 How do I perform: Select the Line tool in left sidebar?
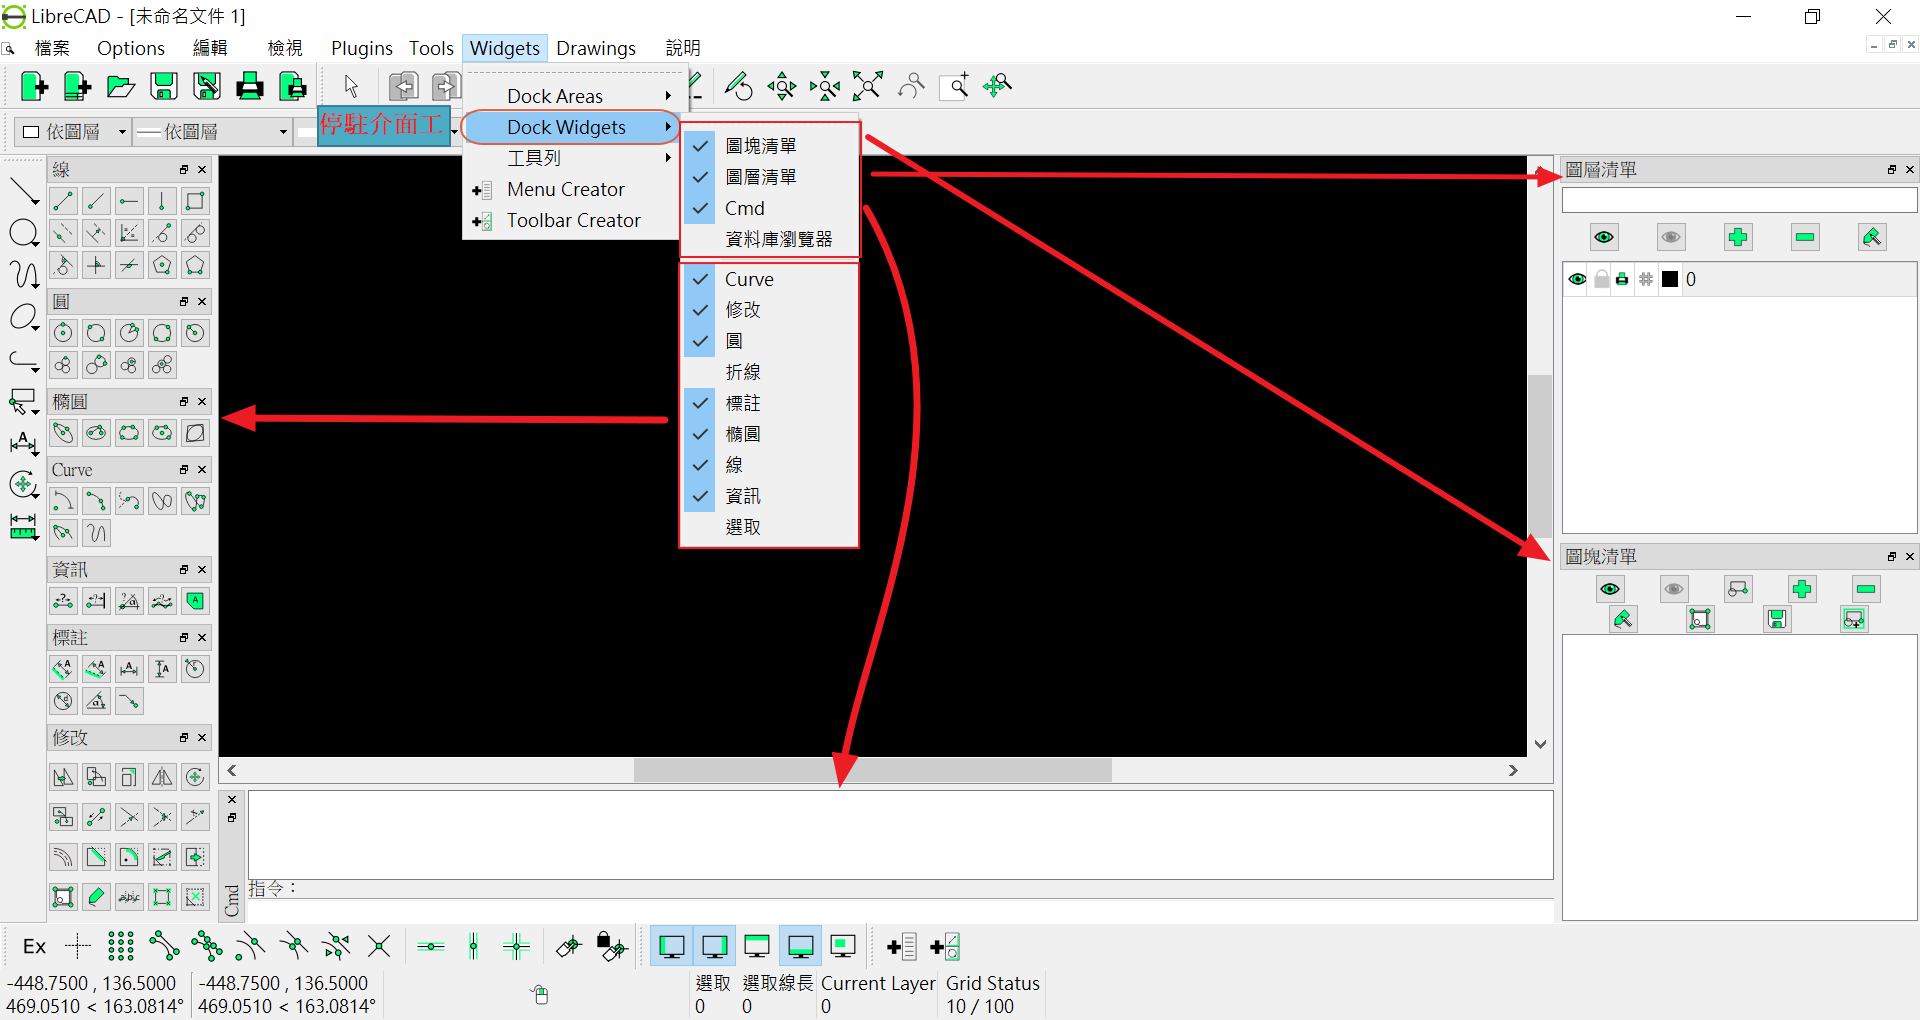click(x=24, y=190)
